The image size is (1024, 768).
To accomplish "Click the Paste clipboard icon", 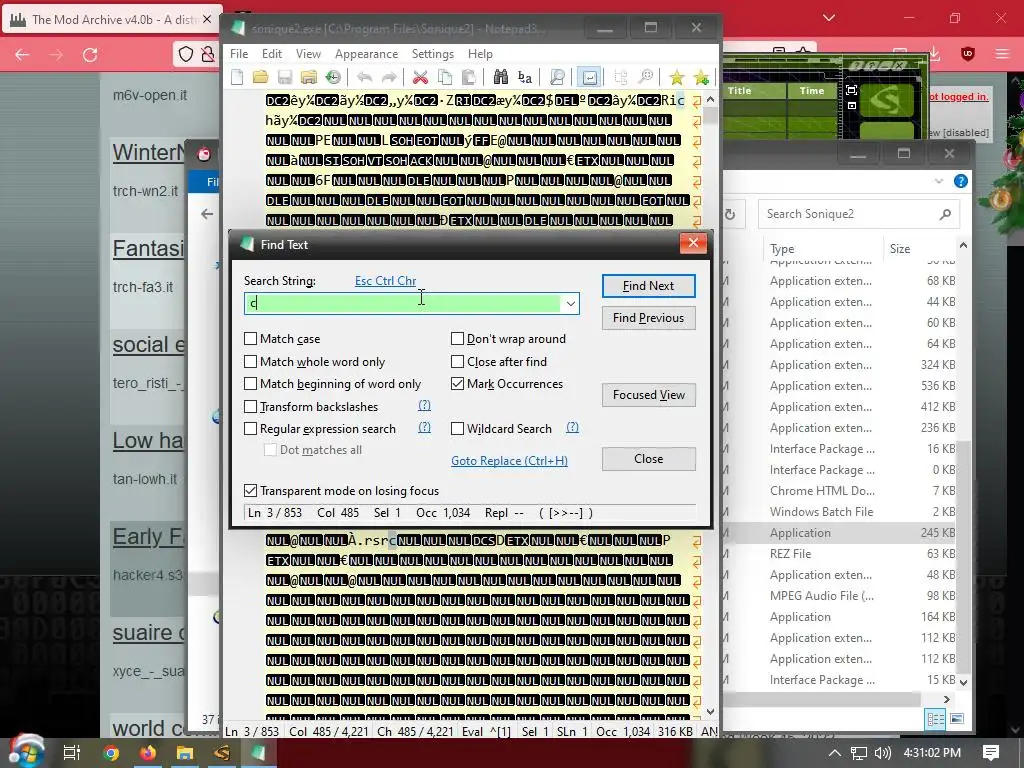I will click(468, 78).
